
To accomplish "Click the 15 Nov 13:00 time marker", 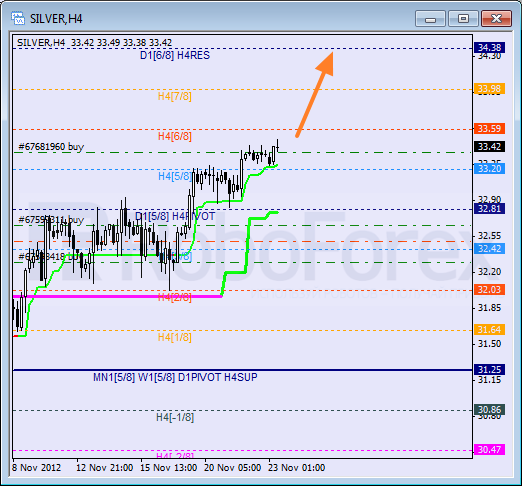I will 168,468.
